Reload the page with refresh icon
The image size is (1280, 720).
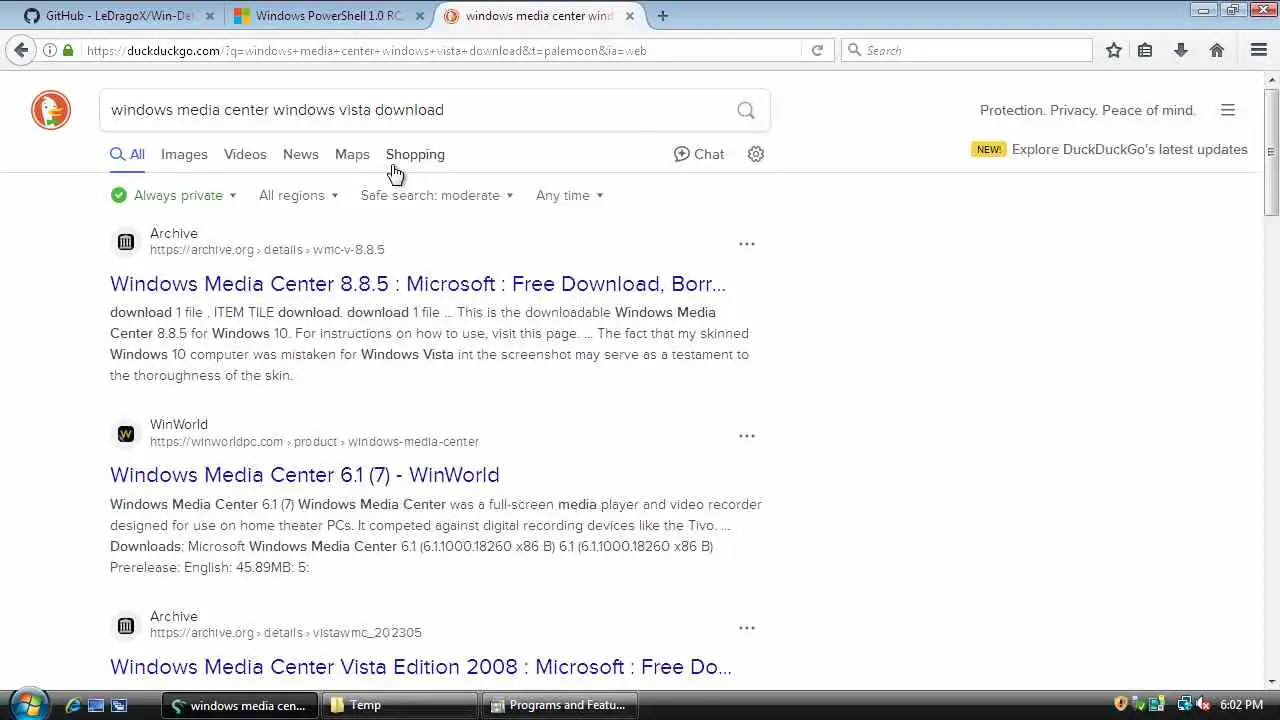coord(817,50)
